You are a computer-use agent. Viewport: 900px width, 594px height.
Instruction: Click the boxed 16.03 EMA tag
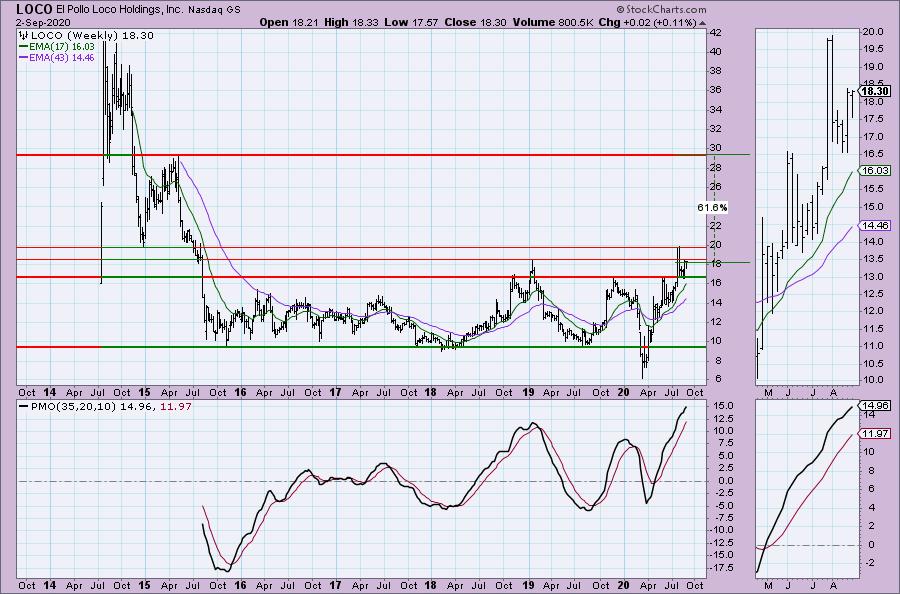[875, 170]
